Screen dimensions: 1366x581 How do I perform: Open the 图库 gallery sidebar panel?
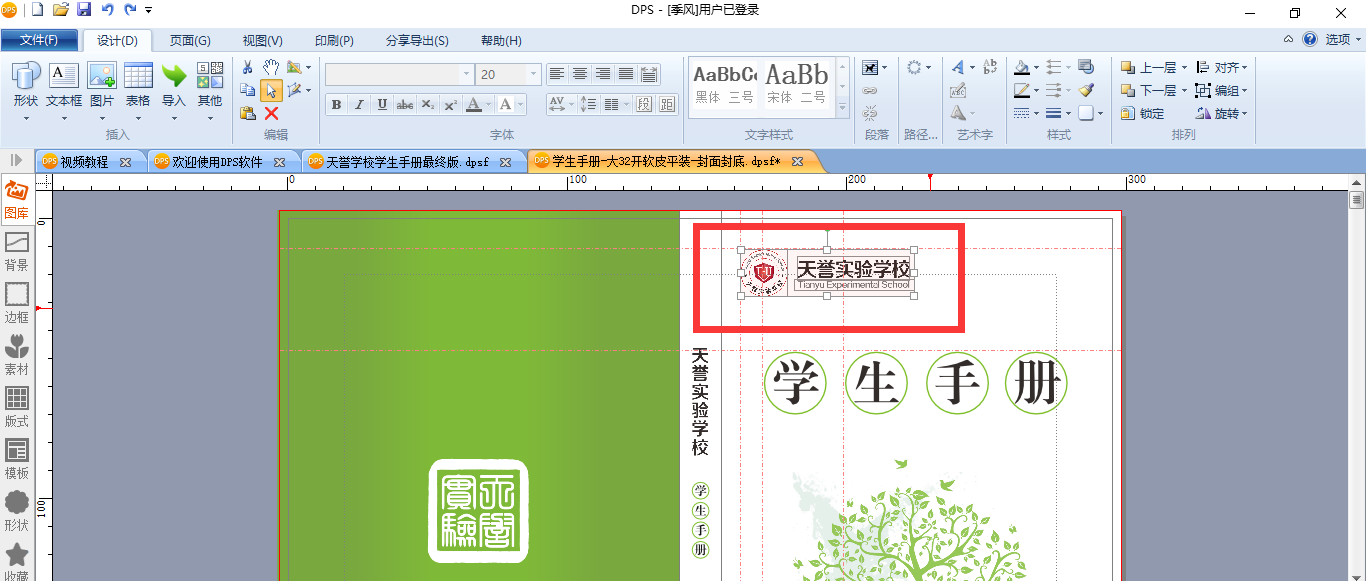16,200
